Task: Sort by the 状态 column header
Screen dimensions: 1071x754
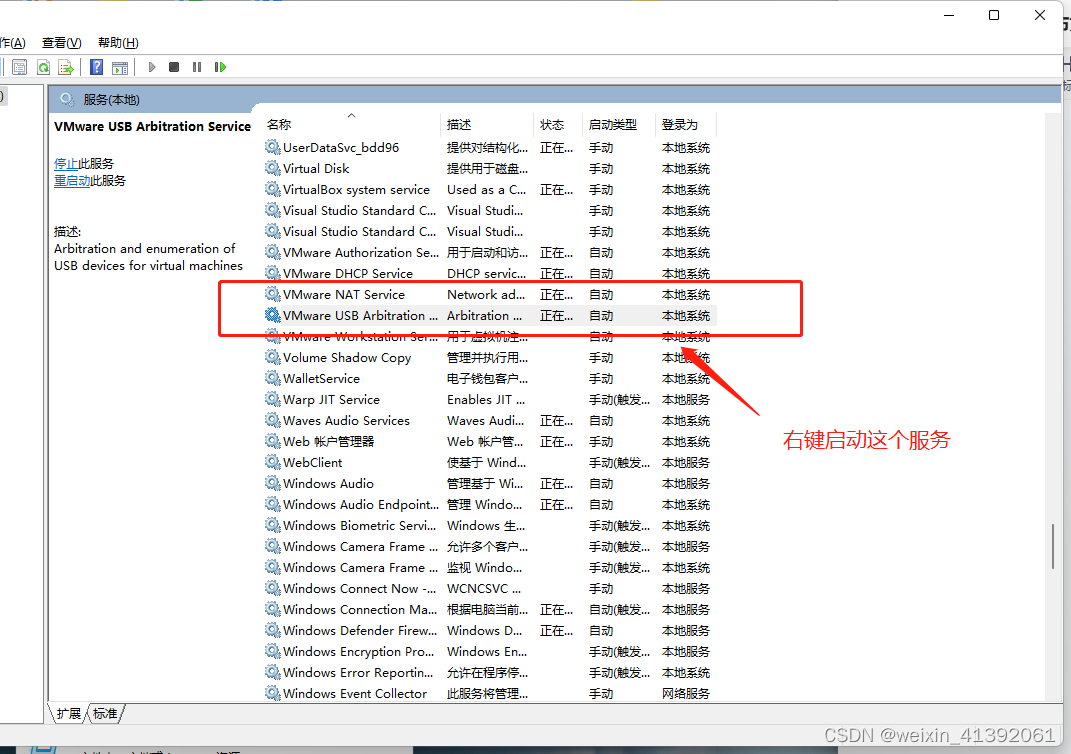Action: [558, 124]
